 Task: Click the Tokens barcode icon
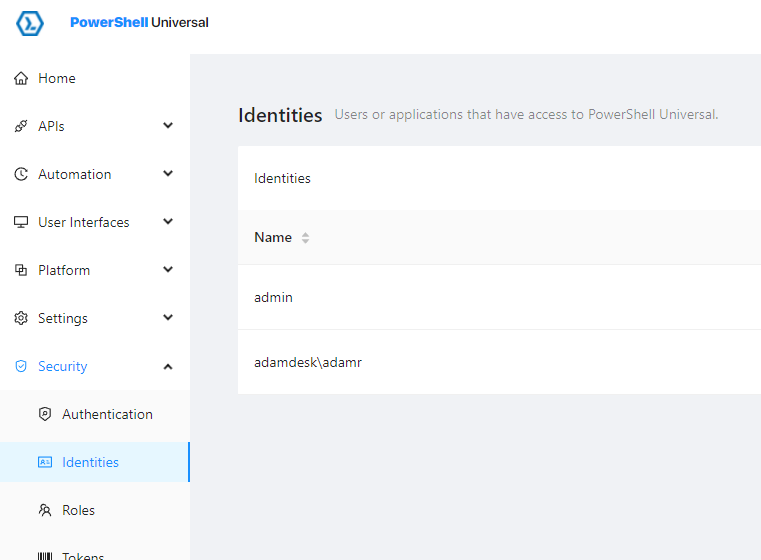pos(45,556)
